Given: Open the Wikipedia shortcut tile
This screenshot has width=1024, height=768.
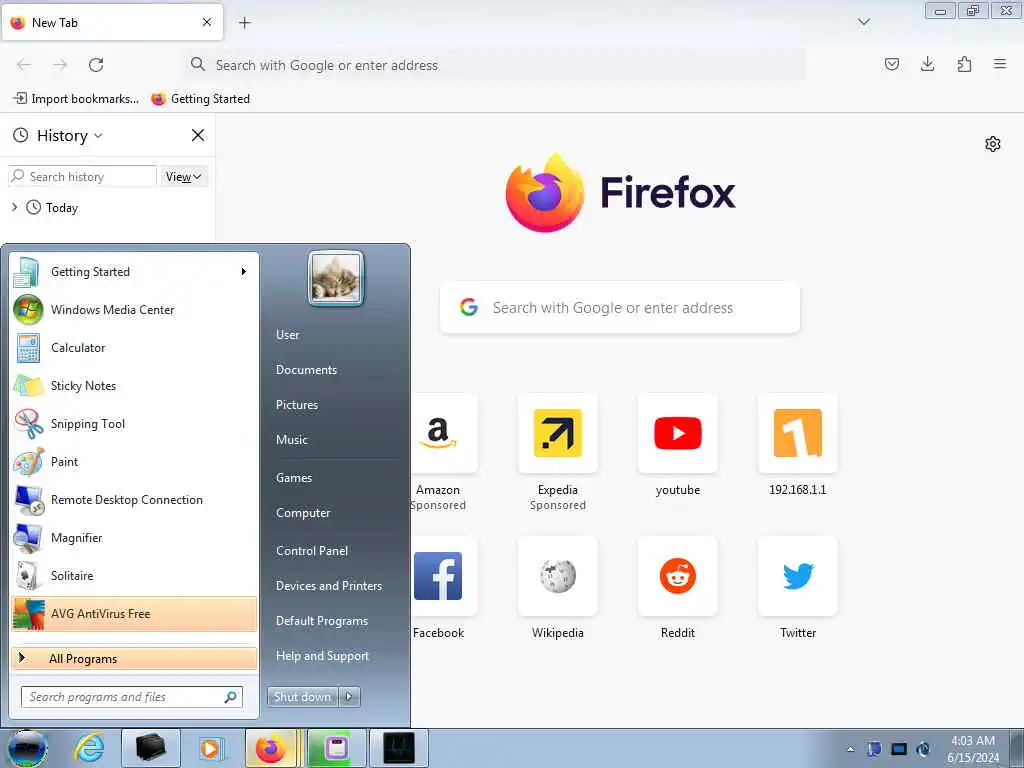Looking at the screenshot, I should click(558, 576).
